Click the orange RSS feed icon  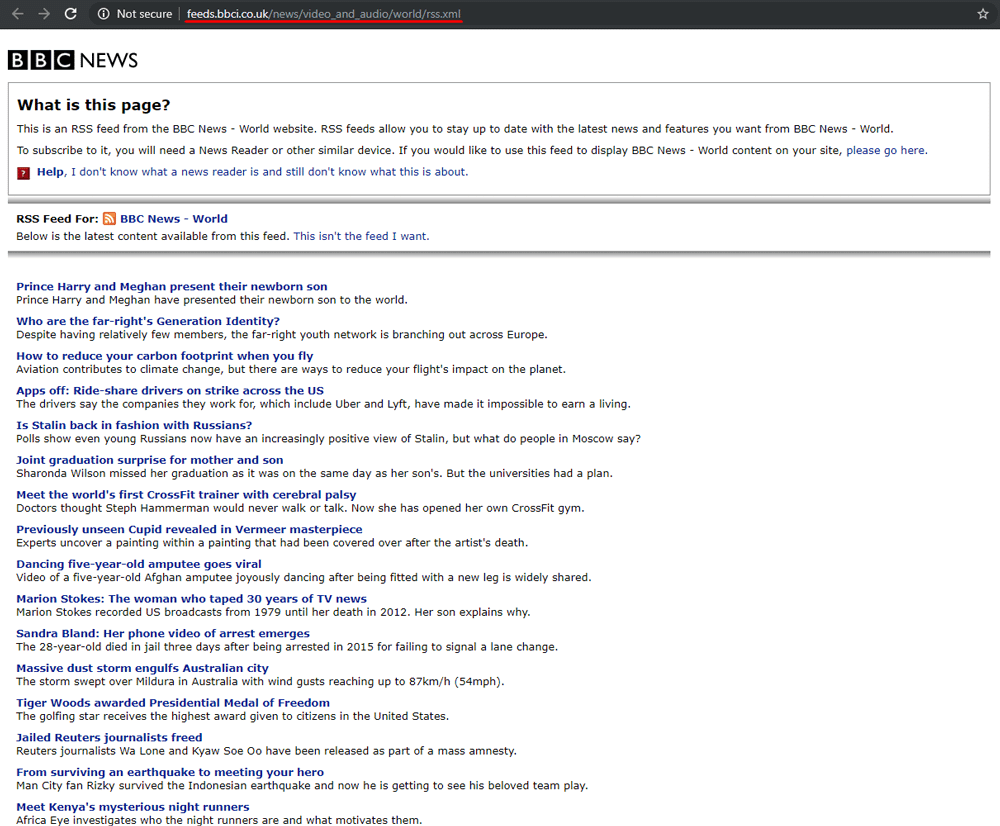coord(109,218)
